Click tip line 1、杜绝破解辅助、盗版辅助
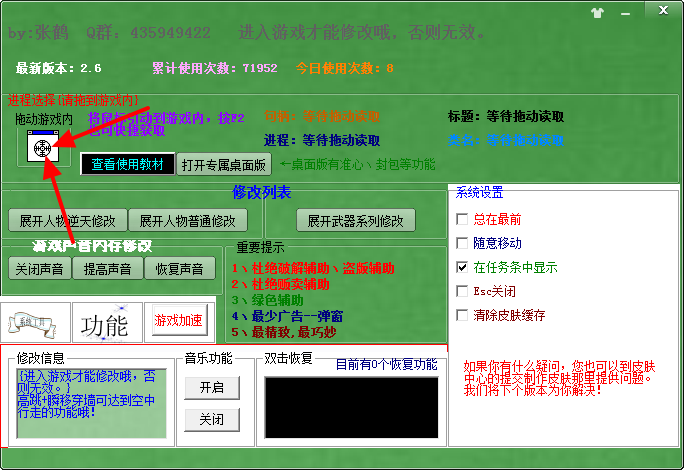Image resolution: width=684 pixels, height=470 pixels. point(313,268)
